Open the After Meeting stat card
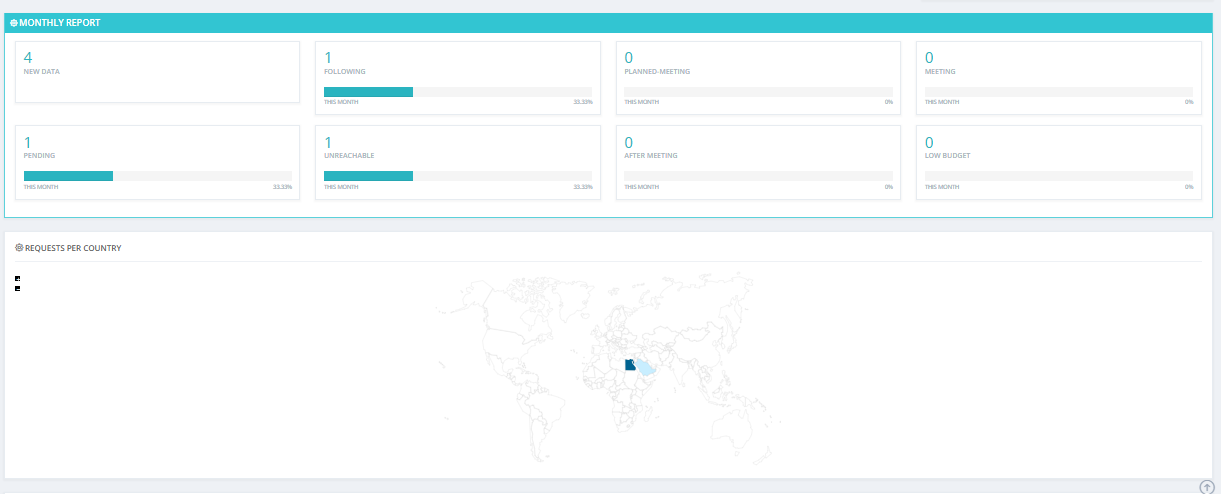The width and height of the screenshot is (1221, 494). point(758,162)
